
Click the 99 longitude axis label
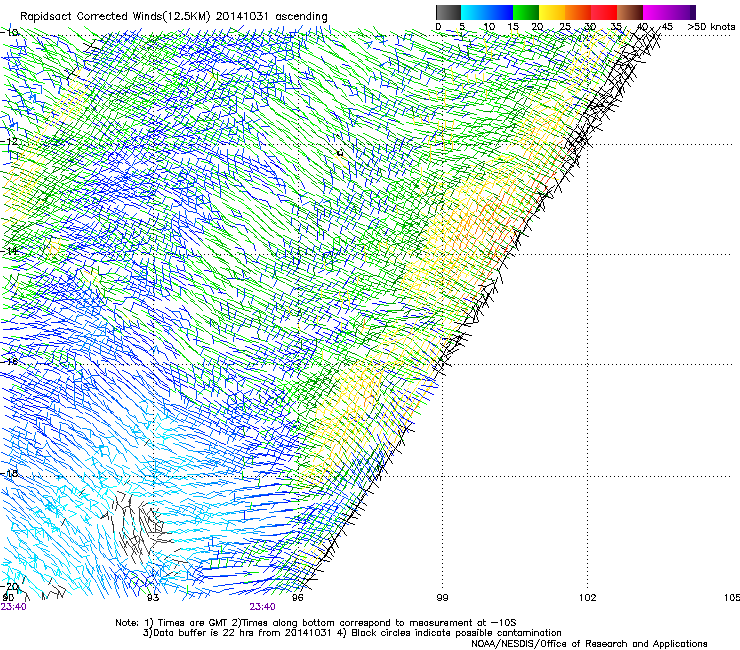pos(442,598)
